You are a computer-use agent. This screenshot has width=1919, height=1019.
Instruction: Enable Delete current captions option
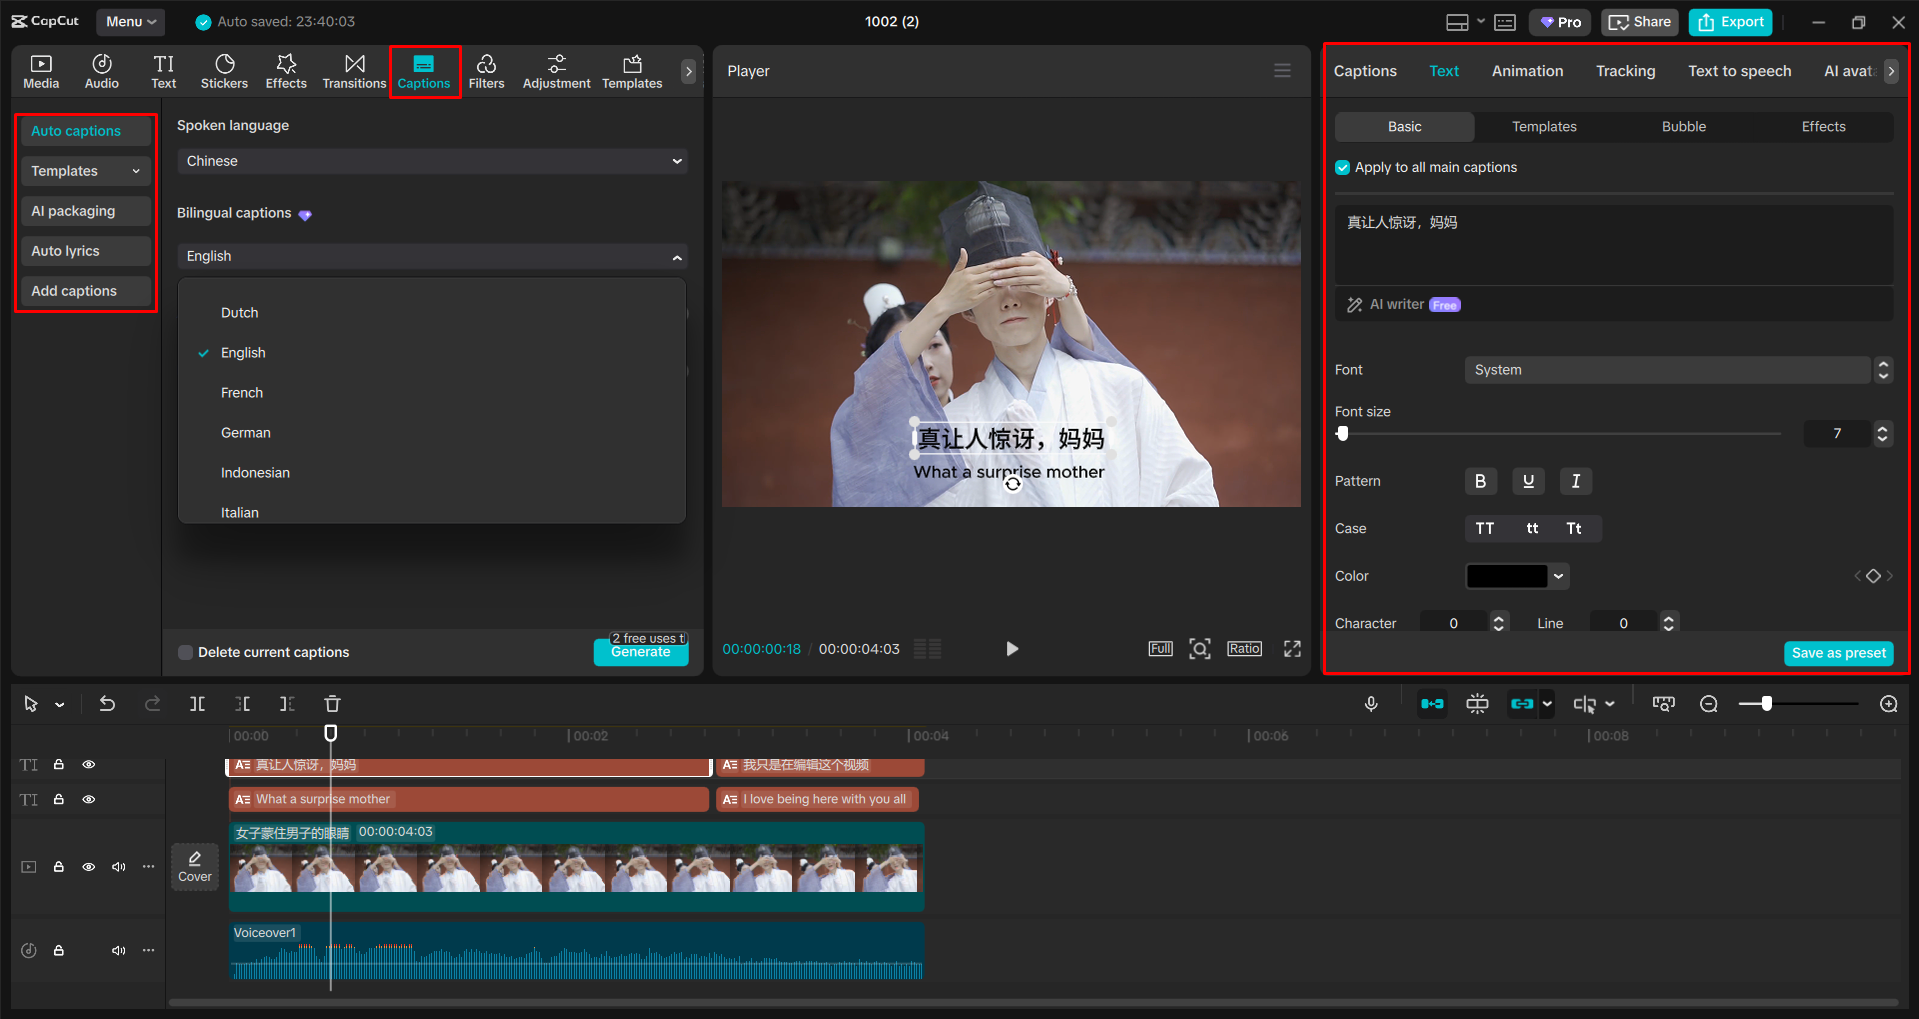[185, 652]
